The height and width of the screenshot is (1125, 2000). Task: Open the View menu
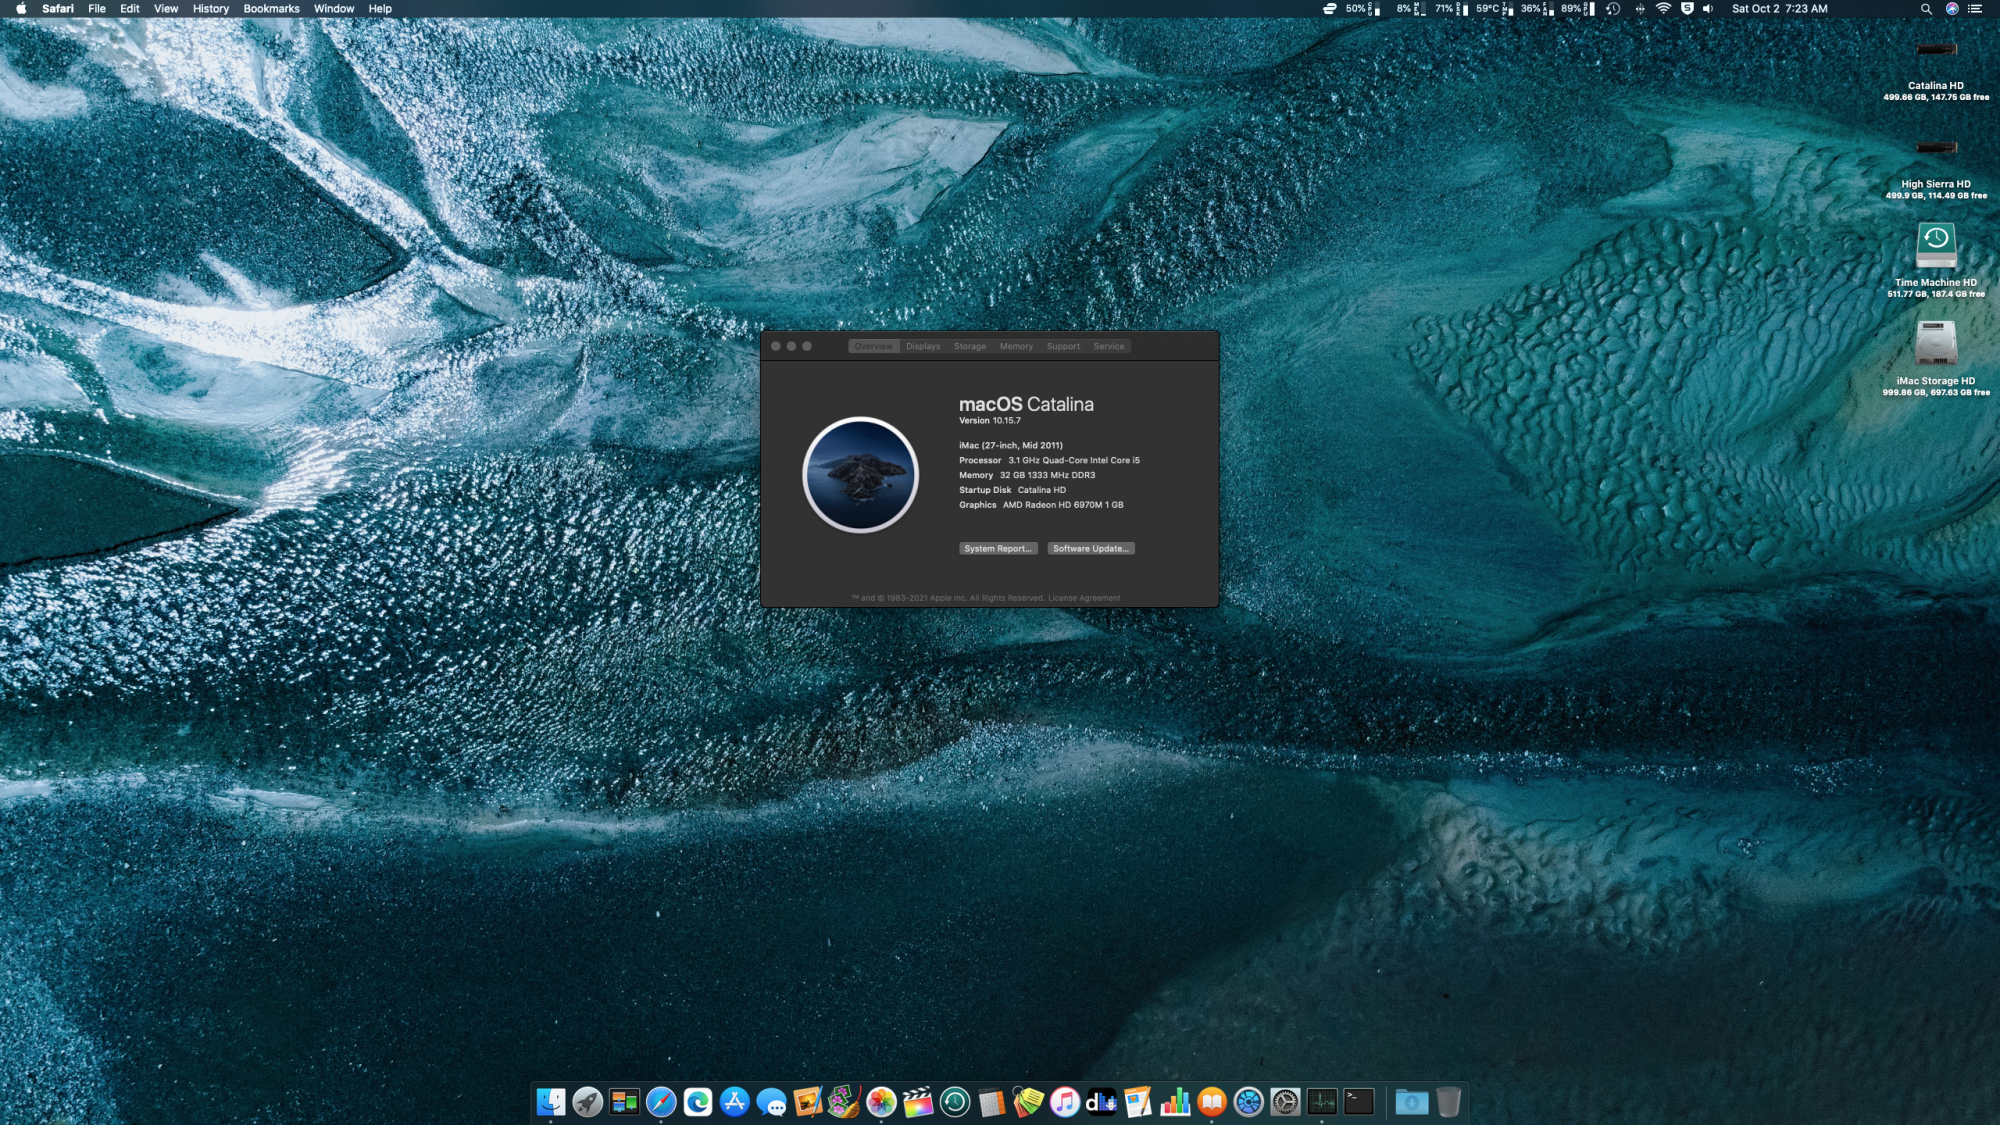pos(166,9)
